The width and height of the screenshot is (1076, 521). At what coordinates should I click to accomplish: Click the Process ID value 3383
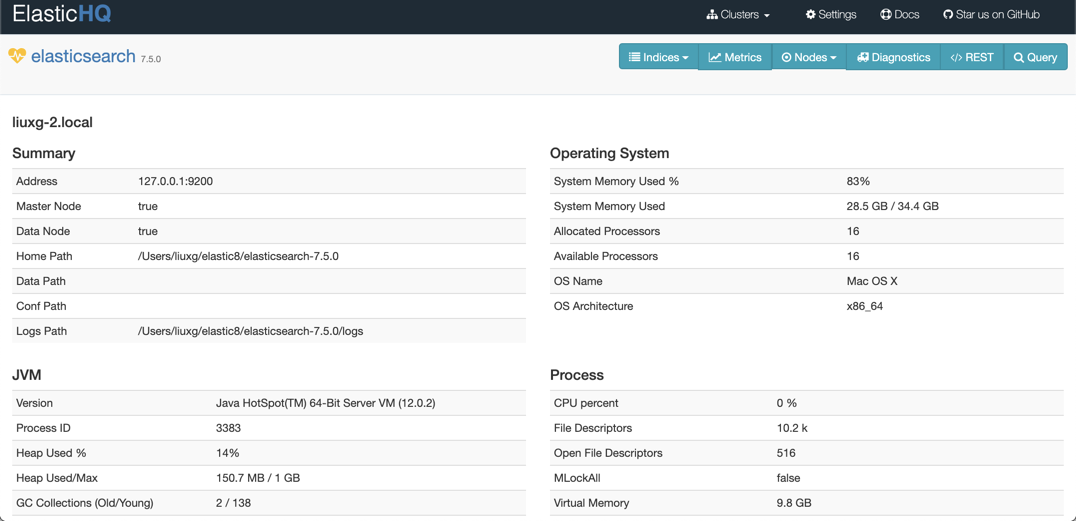[x=228, y=428]
